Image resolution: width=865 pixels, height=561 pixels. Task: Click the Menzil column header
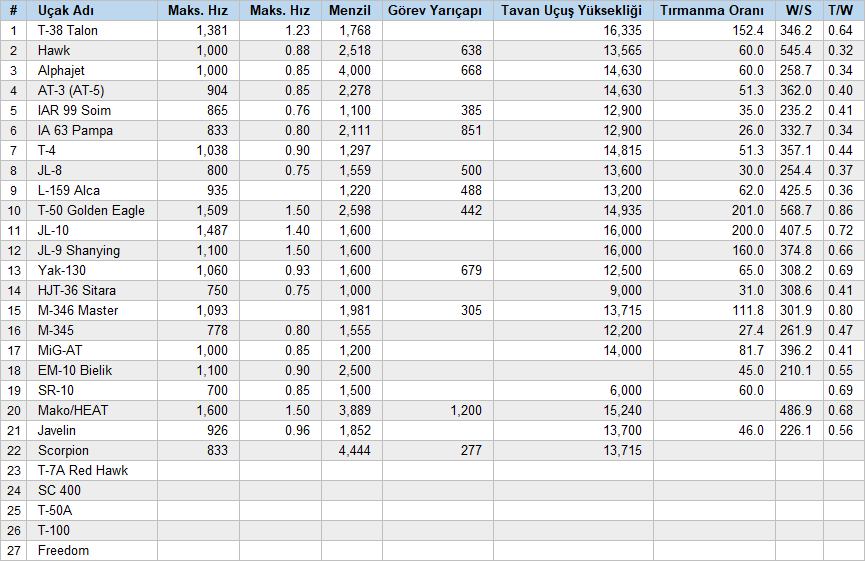coord(351,10)
